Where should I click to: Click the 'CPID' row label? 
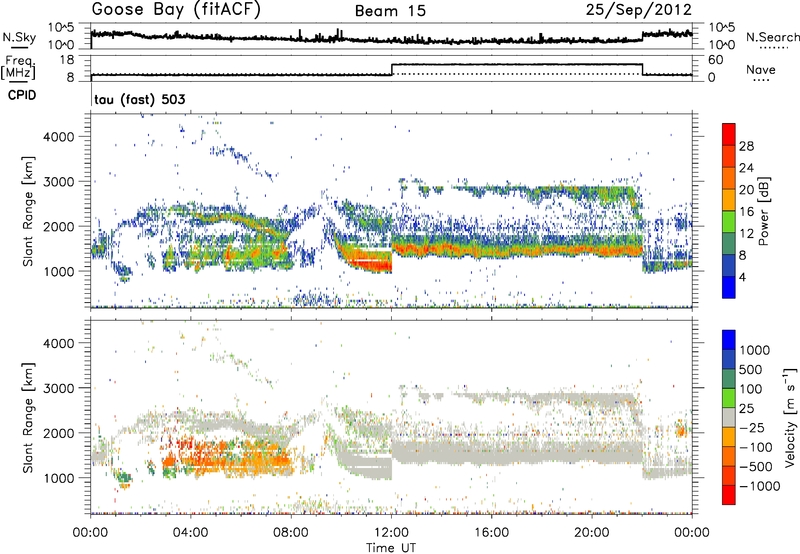tap(22, 95)
